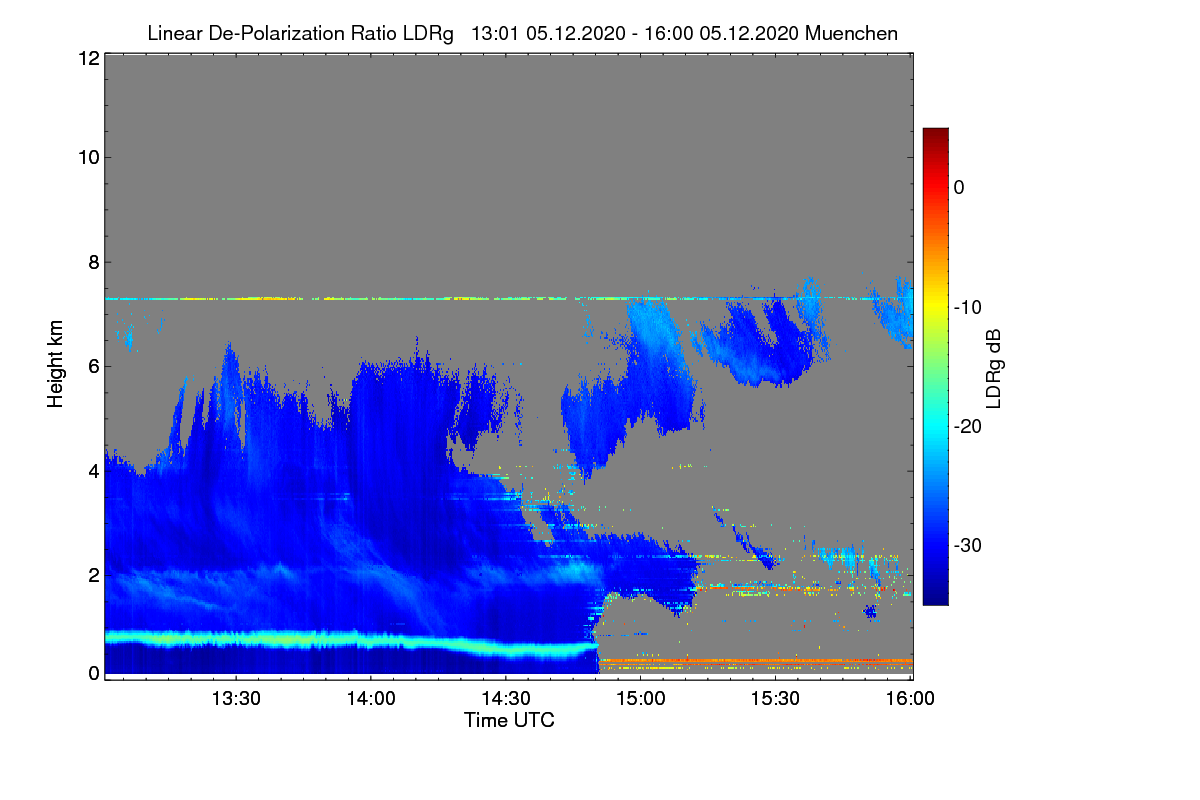Click the colorbar tick label -30

pyautogui.click(x=966, y=546)
